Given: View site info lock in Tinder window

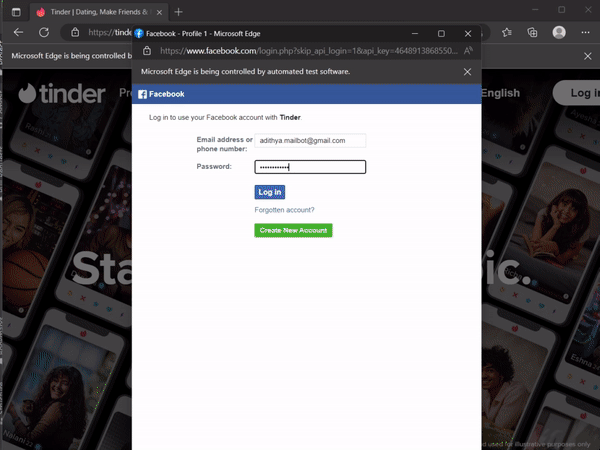Looking at the screenshot, I should (x=75, y=33).
